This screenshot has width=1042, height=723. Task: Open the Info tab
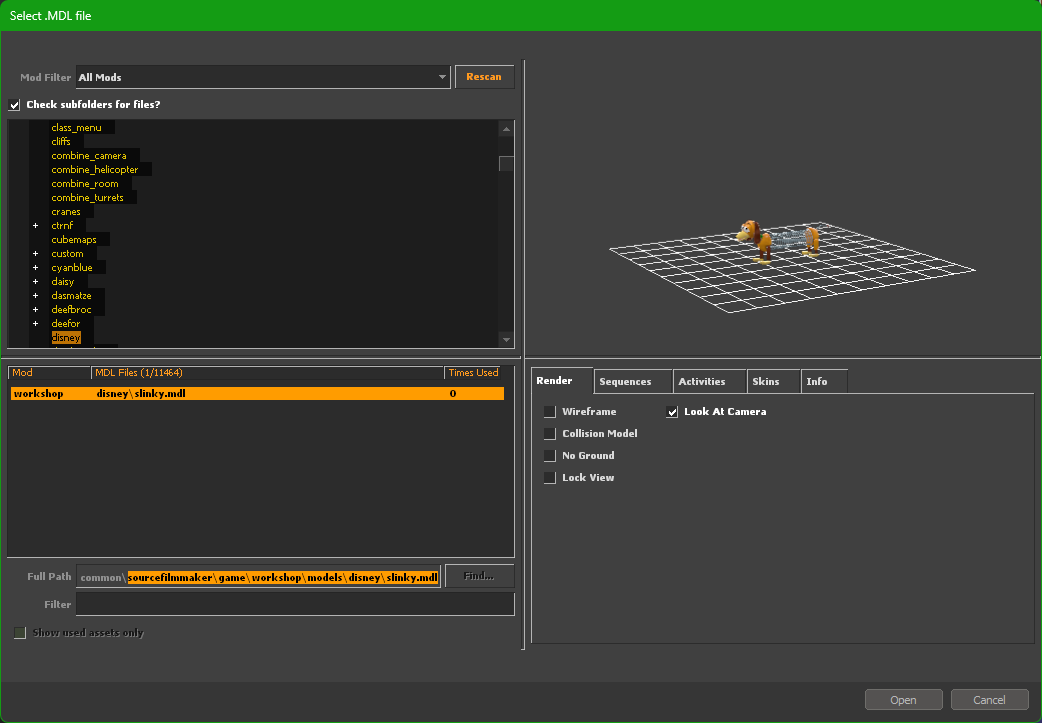(x=824, y=381)
